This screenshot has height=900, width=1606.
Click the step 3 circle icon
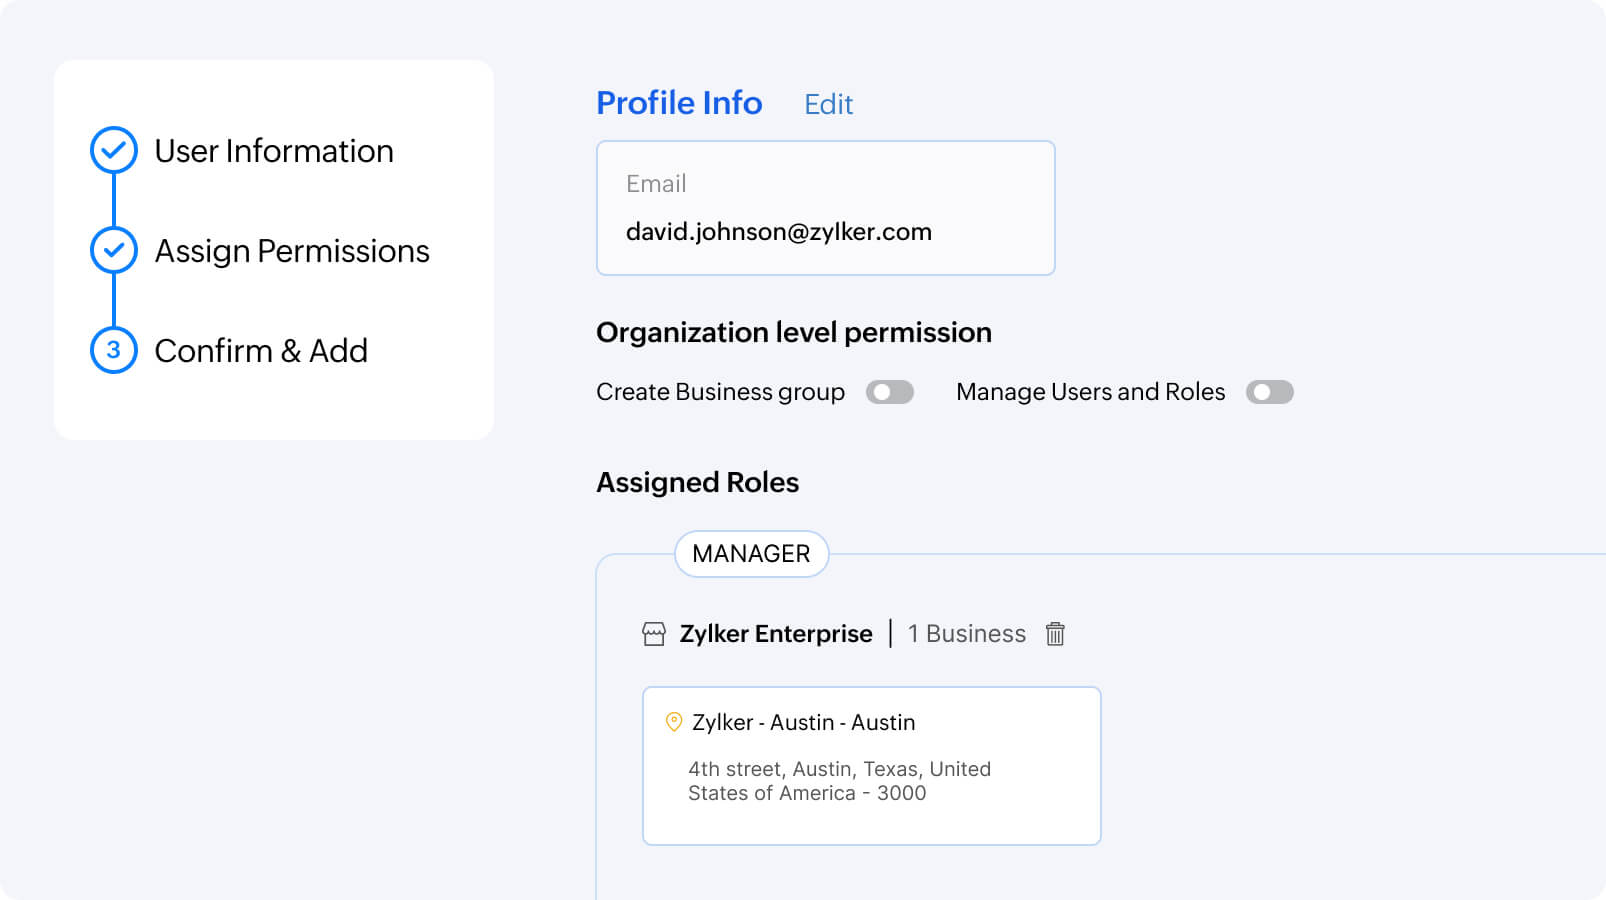(114, 350)
